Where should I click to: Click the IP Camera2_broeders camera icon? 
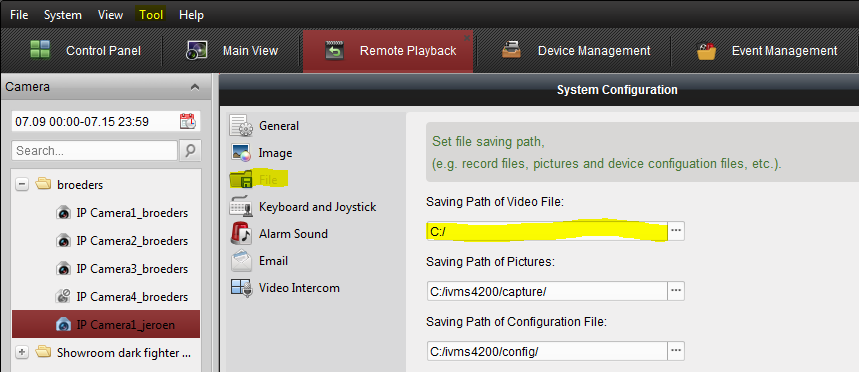(64, 241)
